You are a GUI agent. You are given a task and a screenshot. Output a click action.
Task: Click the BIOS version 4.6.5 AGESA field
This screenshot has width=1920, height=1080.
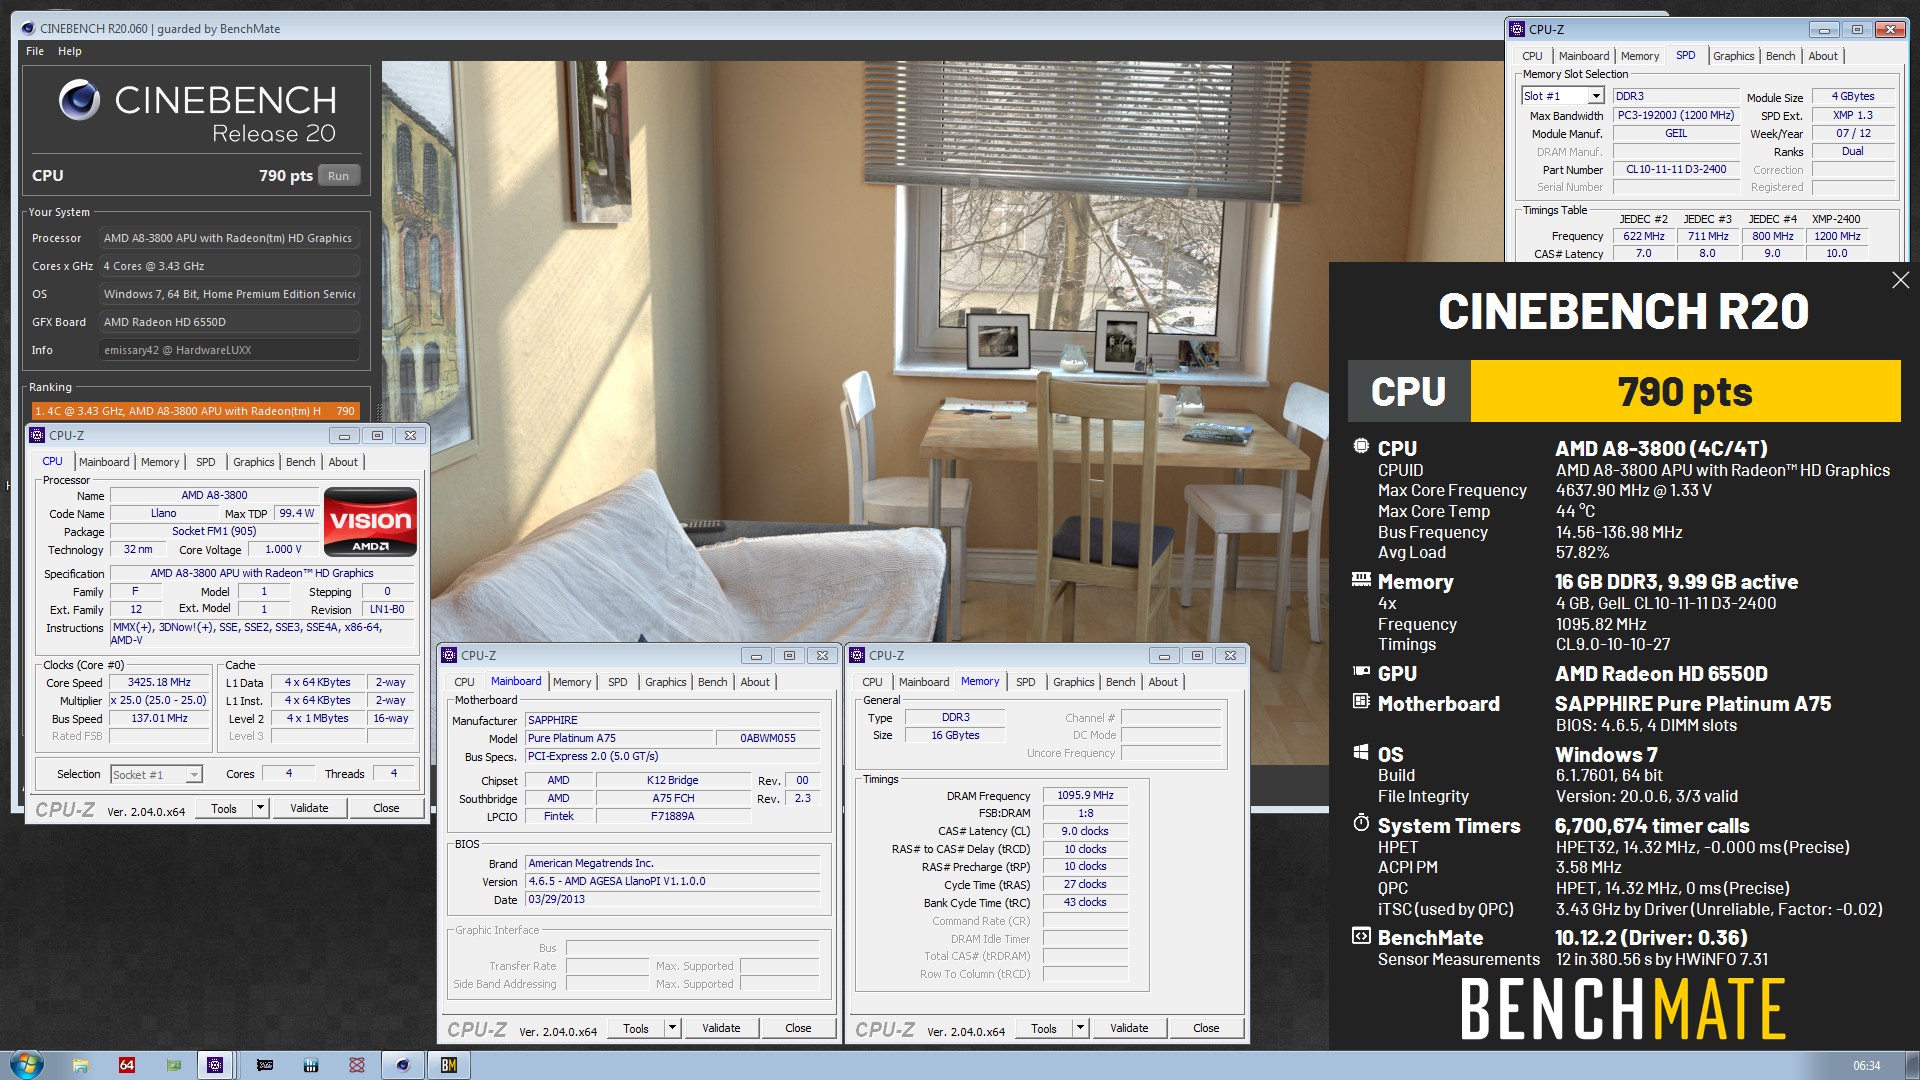(673, 881)
